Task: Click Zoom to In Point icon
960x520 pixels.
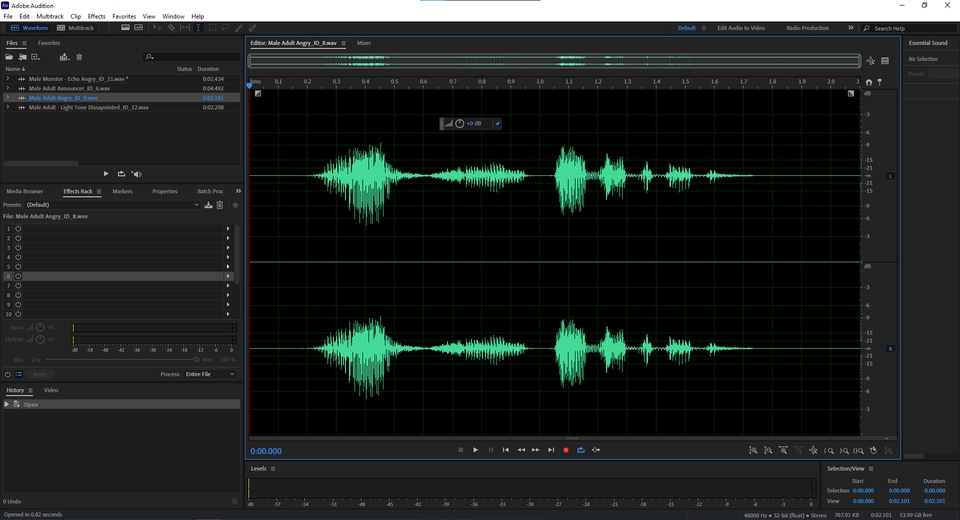Action: tap(829, 451)
